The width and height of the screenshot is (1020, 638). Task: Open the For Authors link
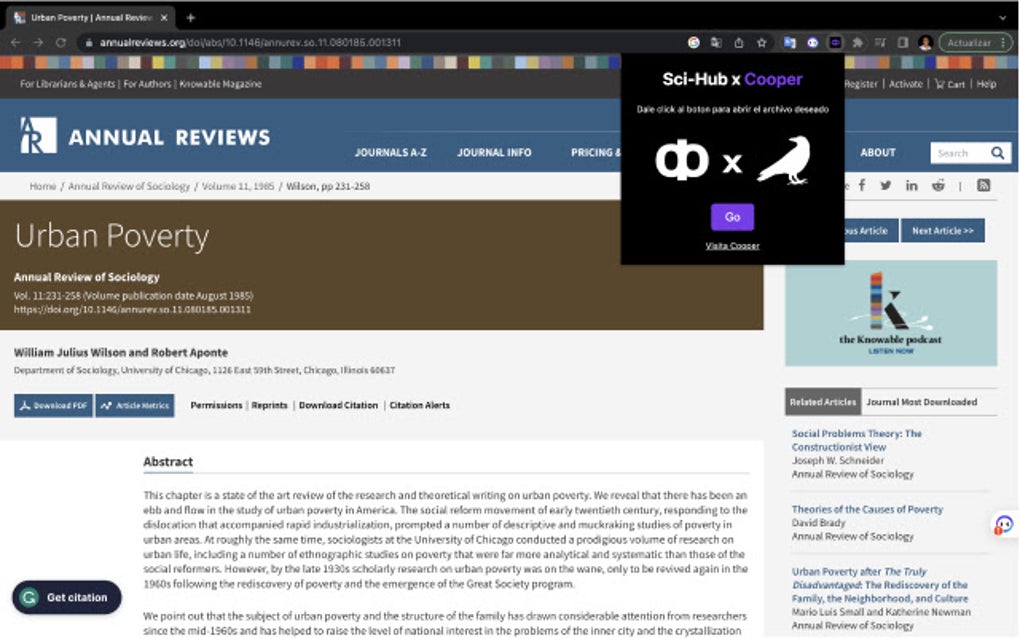click(147, 84)
